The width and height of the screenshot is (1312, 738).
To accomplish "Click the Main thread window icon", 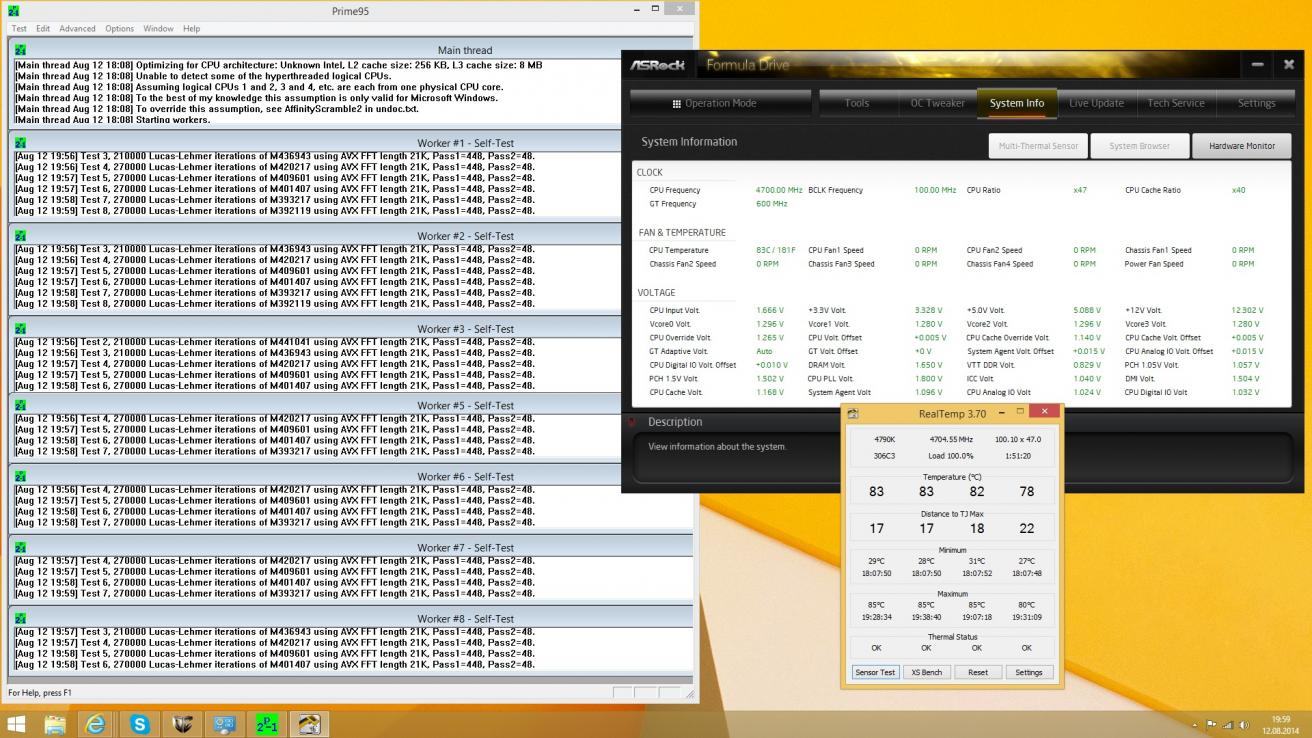I will 21,49.
